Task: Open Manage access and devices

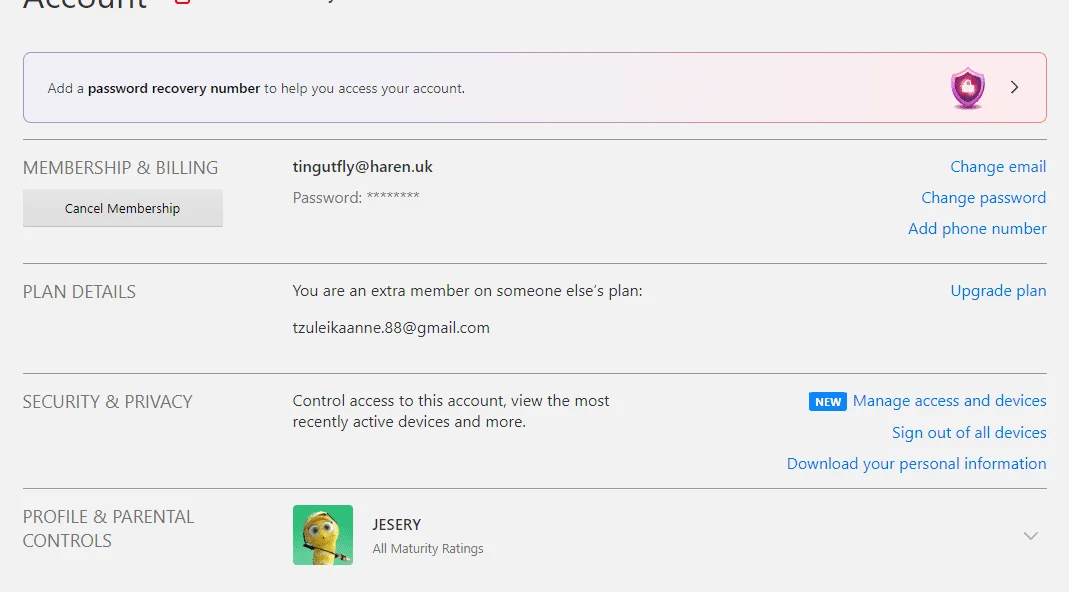Action: pos(949,401)
